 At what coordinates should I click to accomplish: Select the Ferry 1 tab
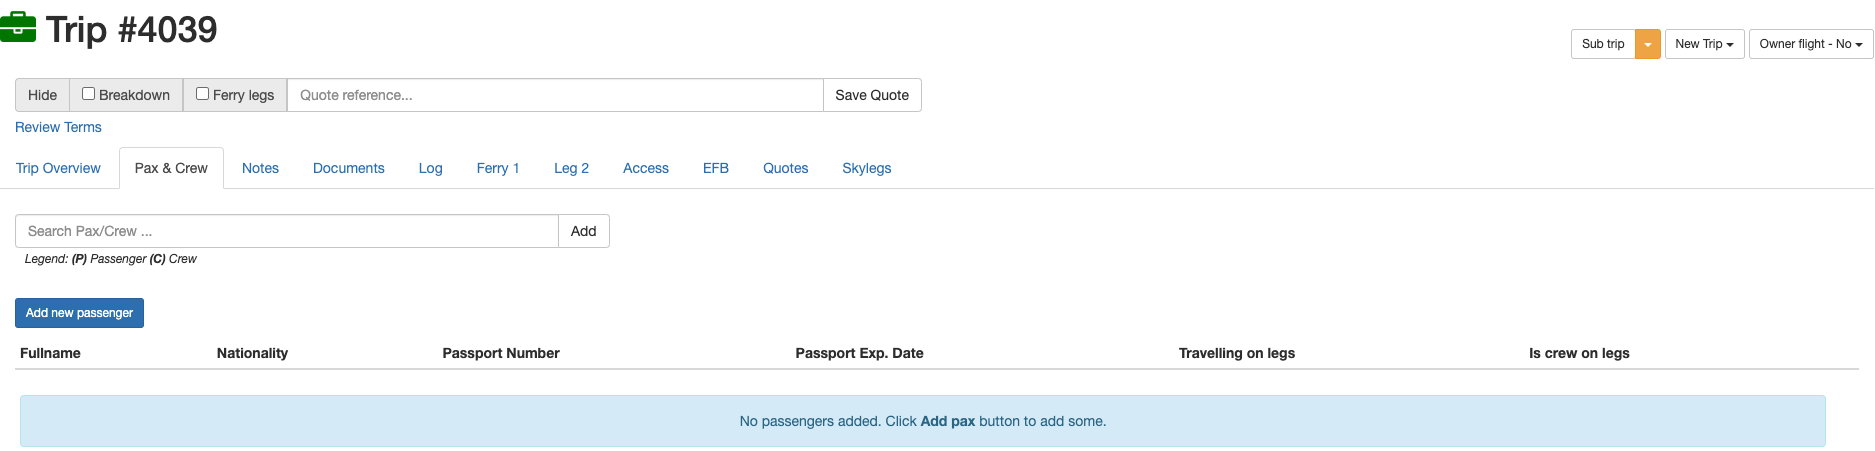coord(498,168)
